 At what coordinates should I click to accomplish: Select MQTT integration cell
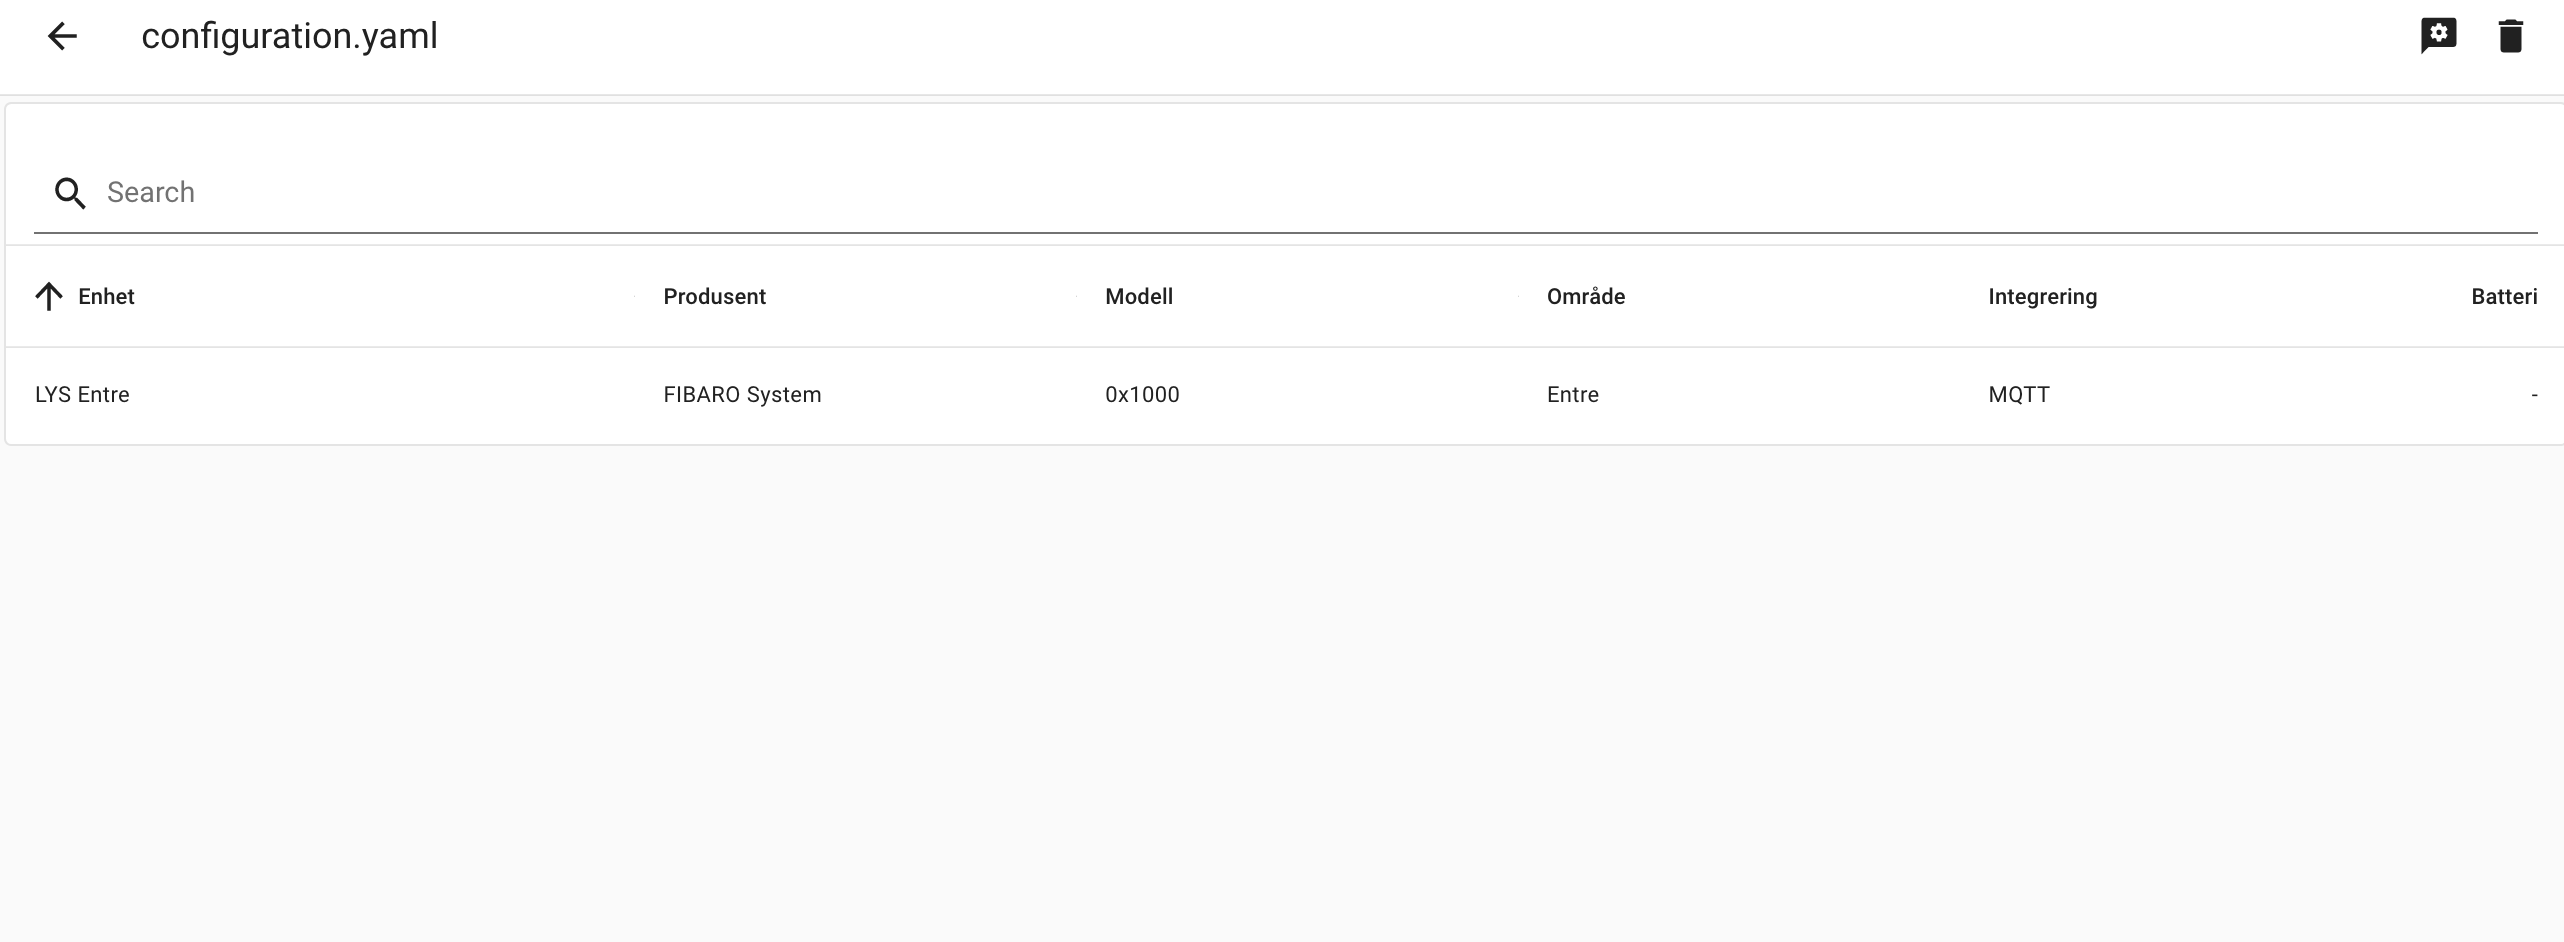(x=2019, y=395)
